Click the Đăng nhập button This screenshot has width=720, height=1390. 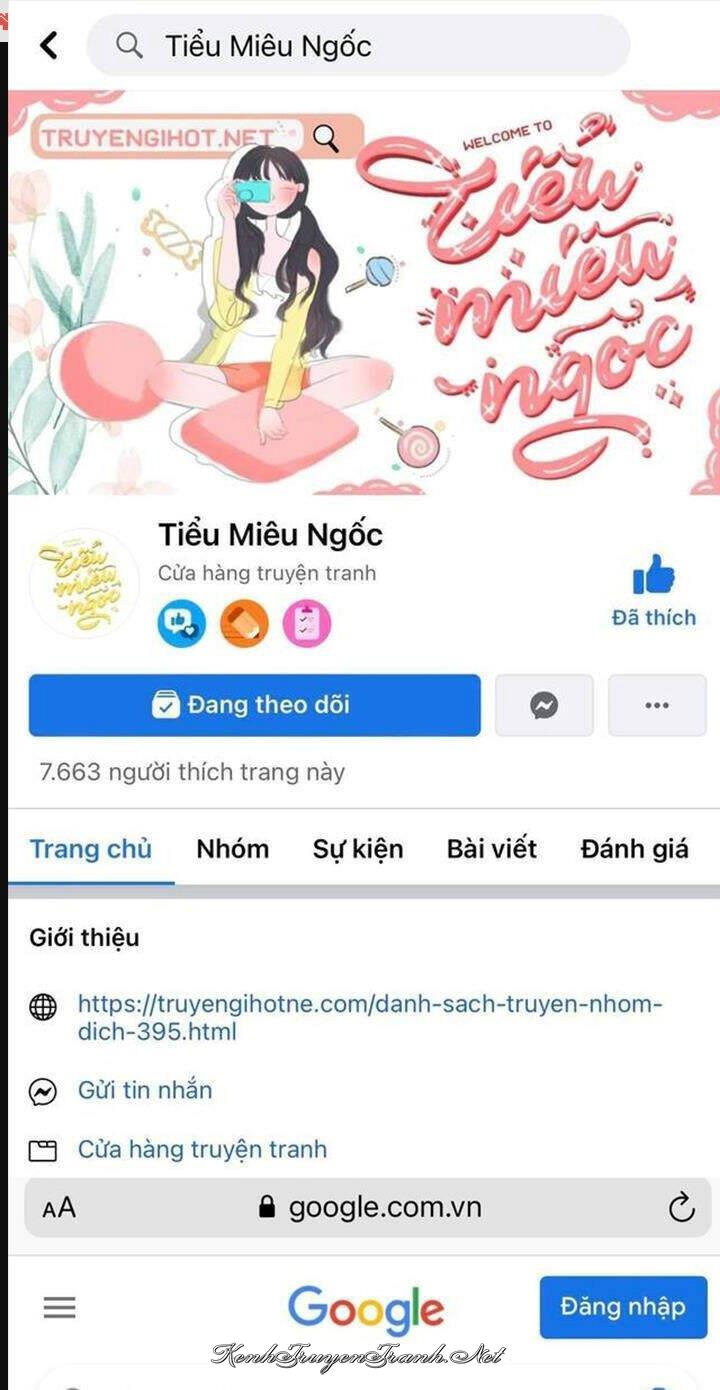[623, 1307]
